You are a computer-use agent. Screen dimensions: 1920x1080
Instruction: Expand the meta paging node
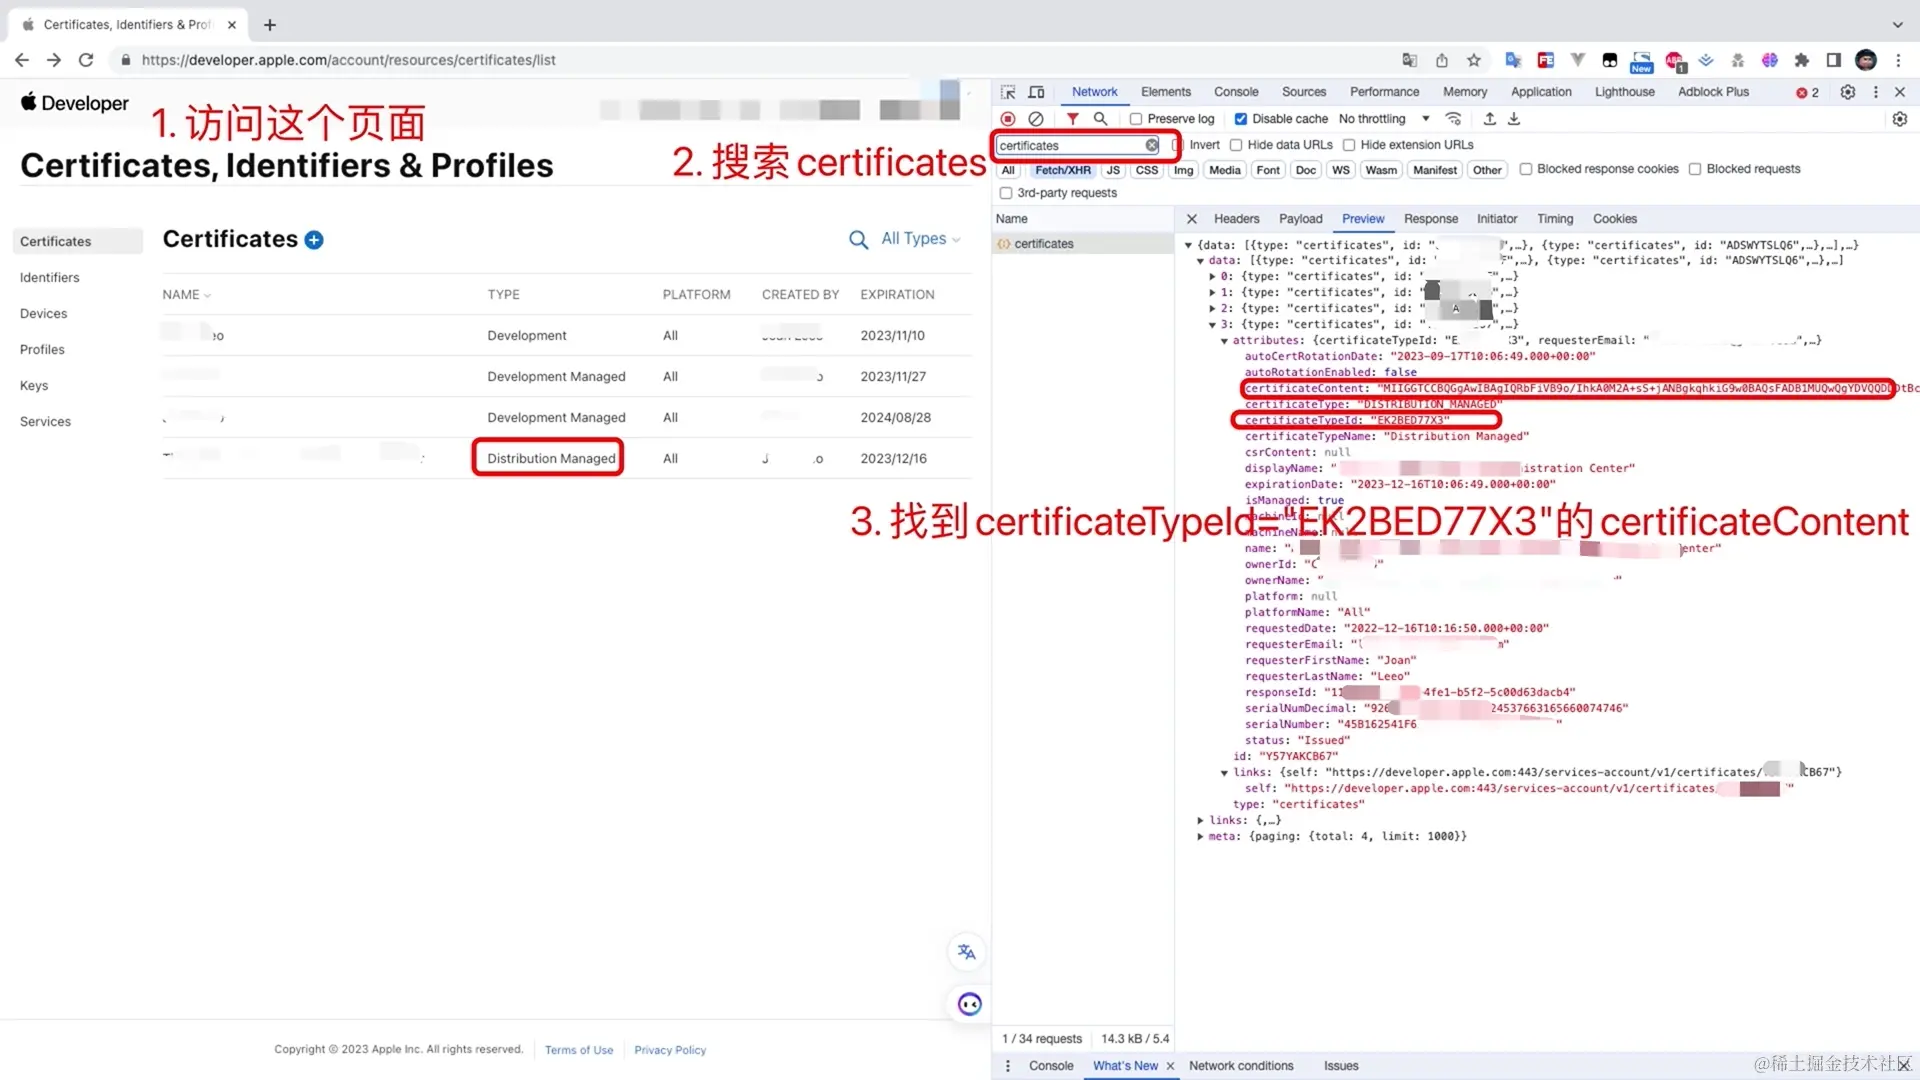[x=1200, y=837]
